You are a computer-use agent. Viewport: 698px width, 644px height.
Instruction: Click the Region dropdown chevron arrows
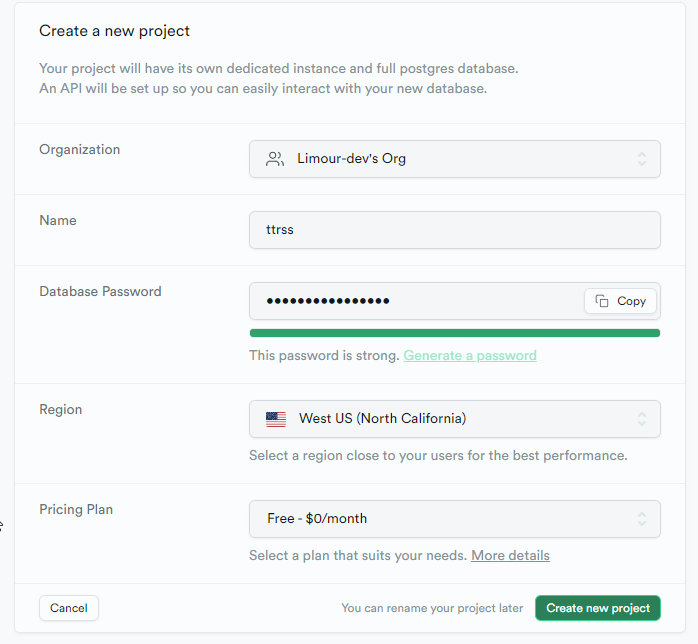pos(641,419)
